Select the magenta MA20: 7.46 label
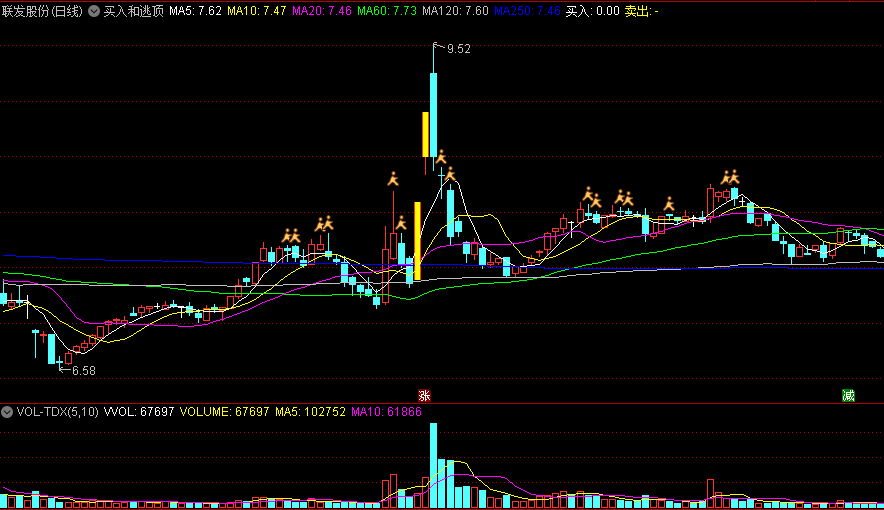The width and height of the screenshot is (884, 510). point(322,11)
